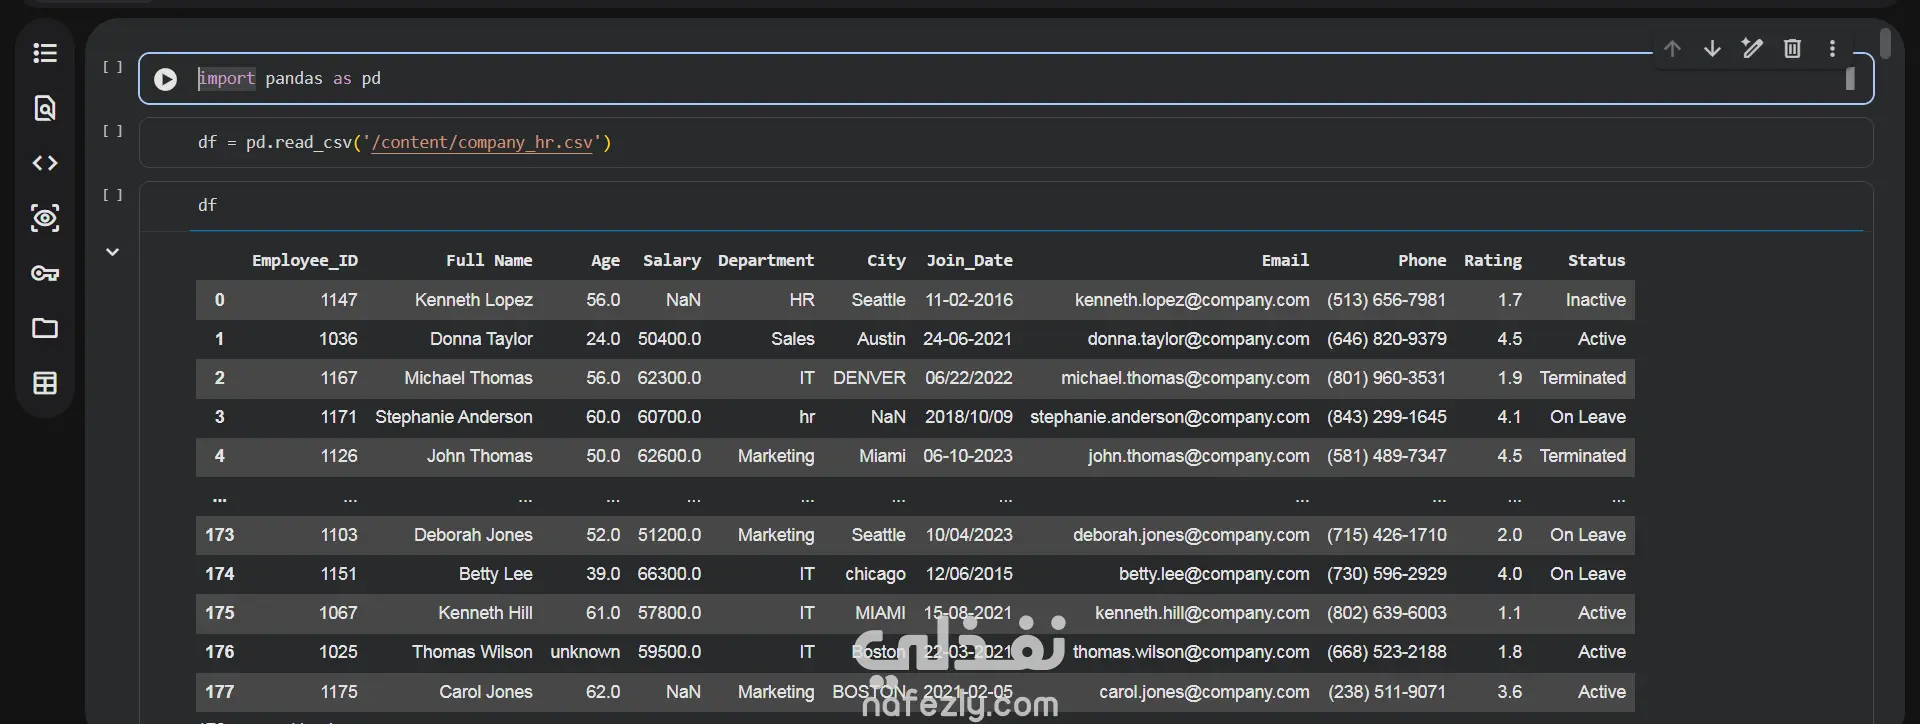Click the edit cell pencil-sparkle icon
The image size is (1920, 724).
click(x=1752, y=48)
